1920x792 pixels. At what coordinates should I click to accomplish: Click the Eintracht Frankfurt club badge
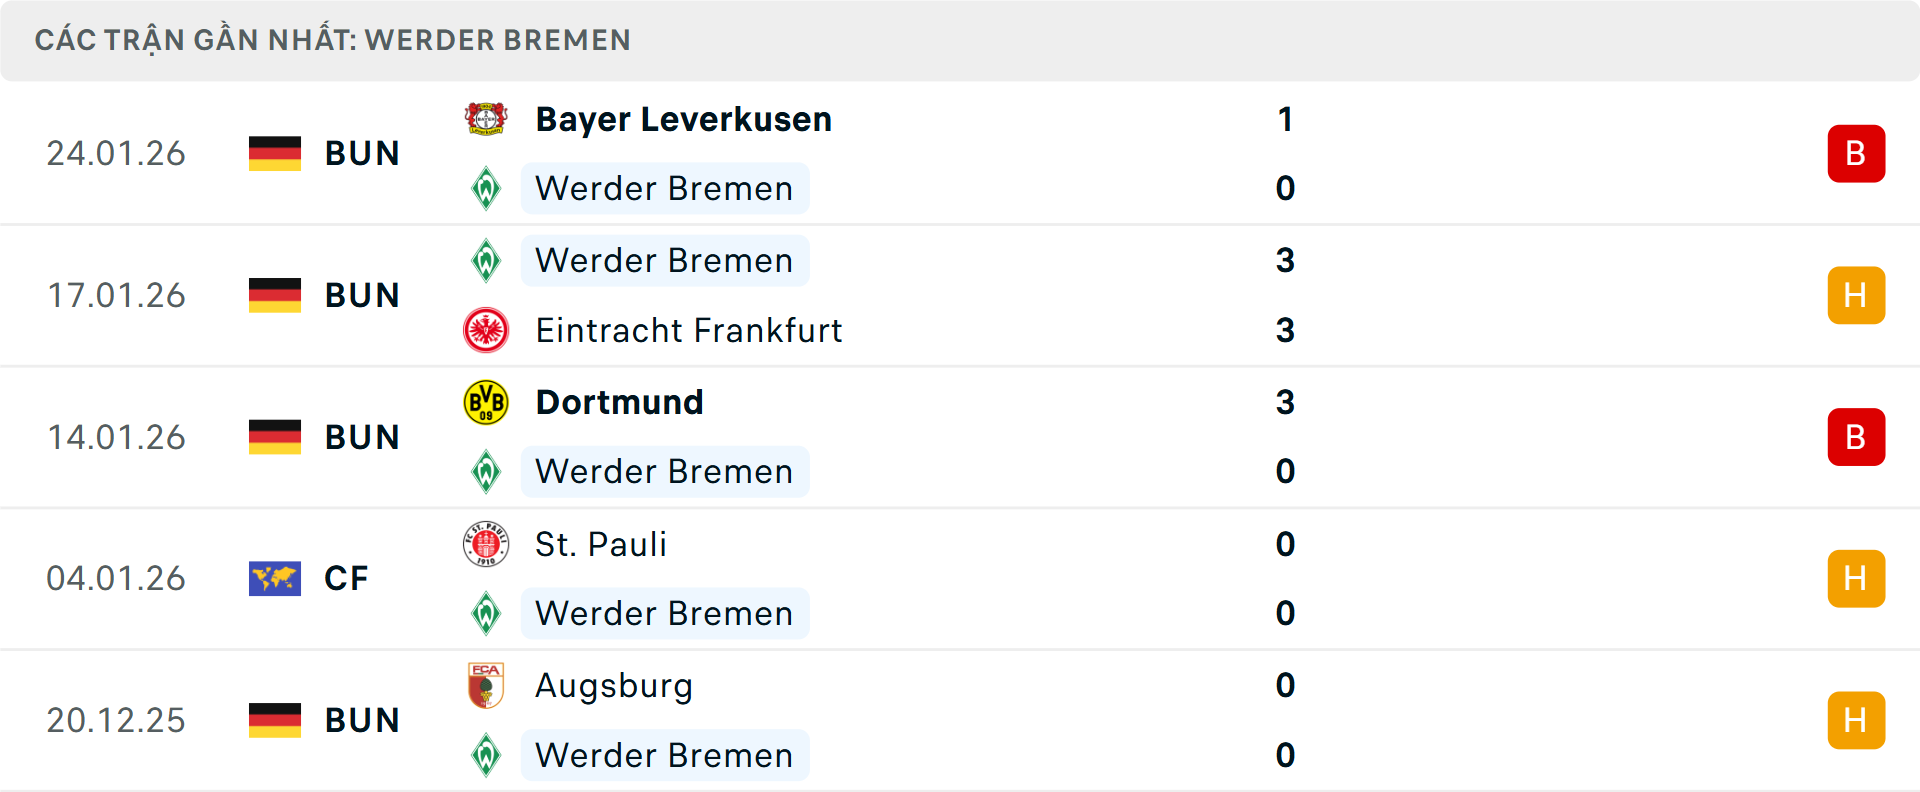(486, 330)
